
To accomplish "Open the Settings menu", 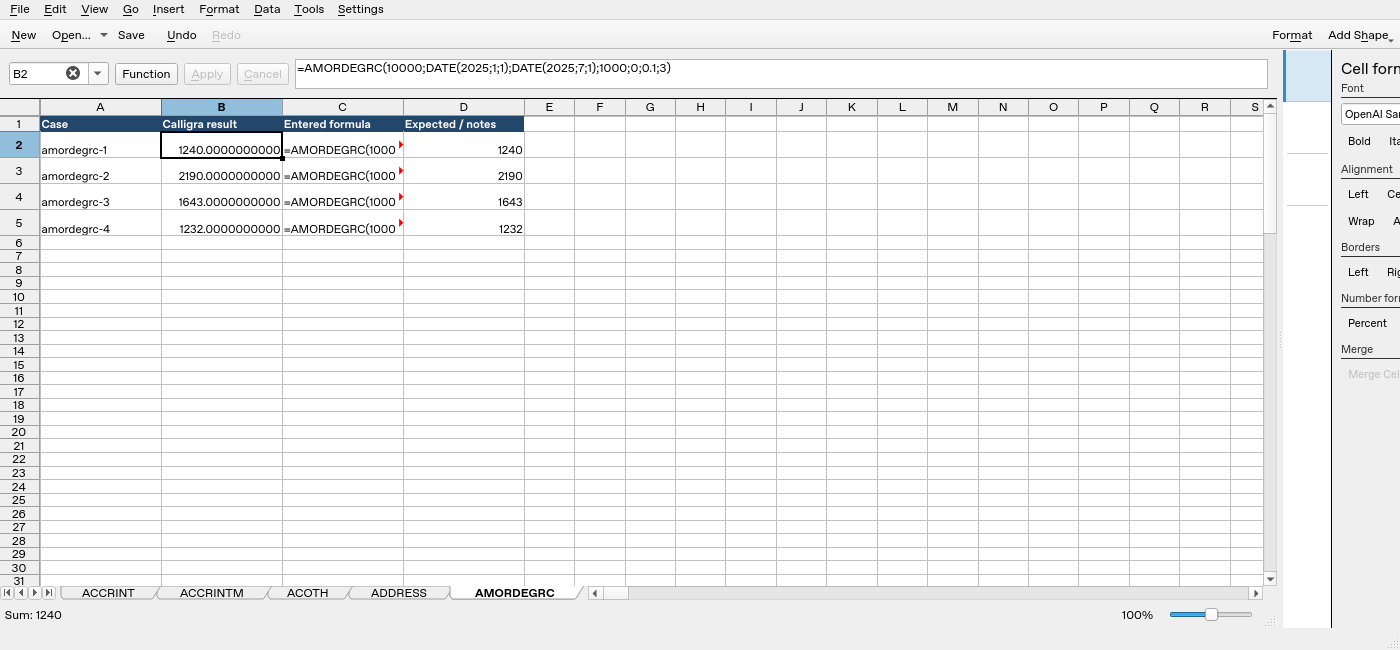I will 360,9.
